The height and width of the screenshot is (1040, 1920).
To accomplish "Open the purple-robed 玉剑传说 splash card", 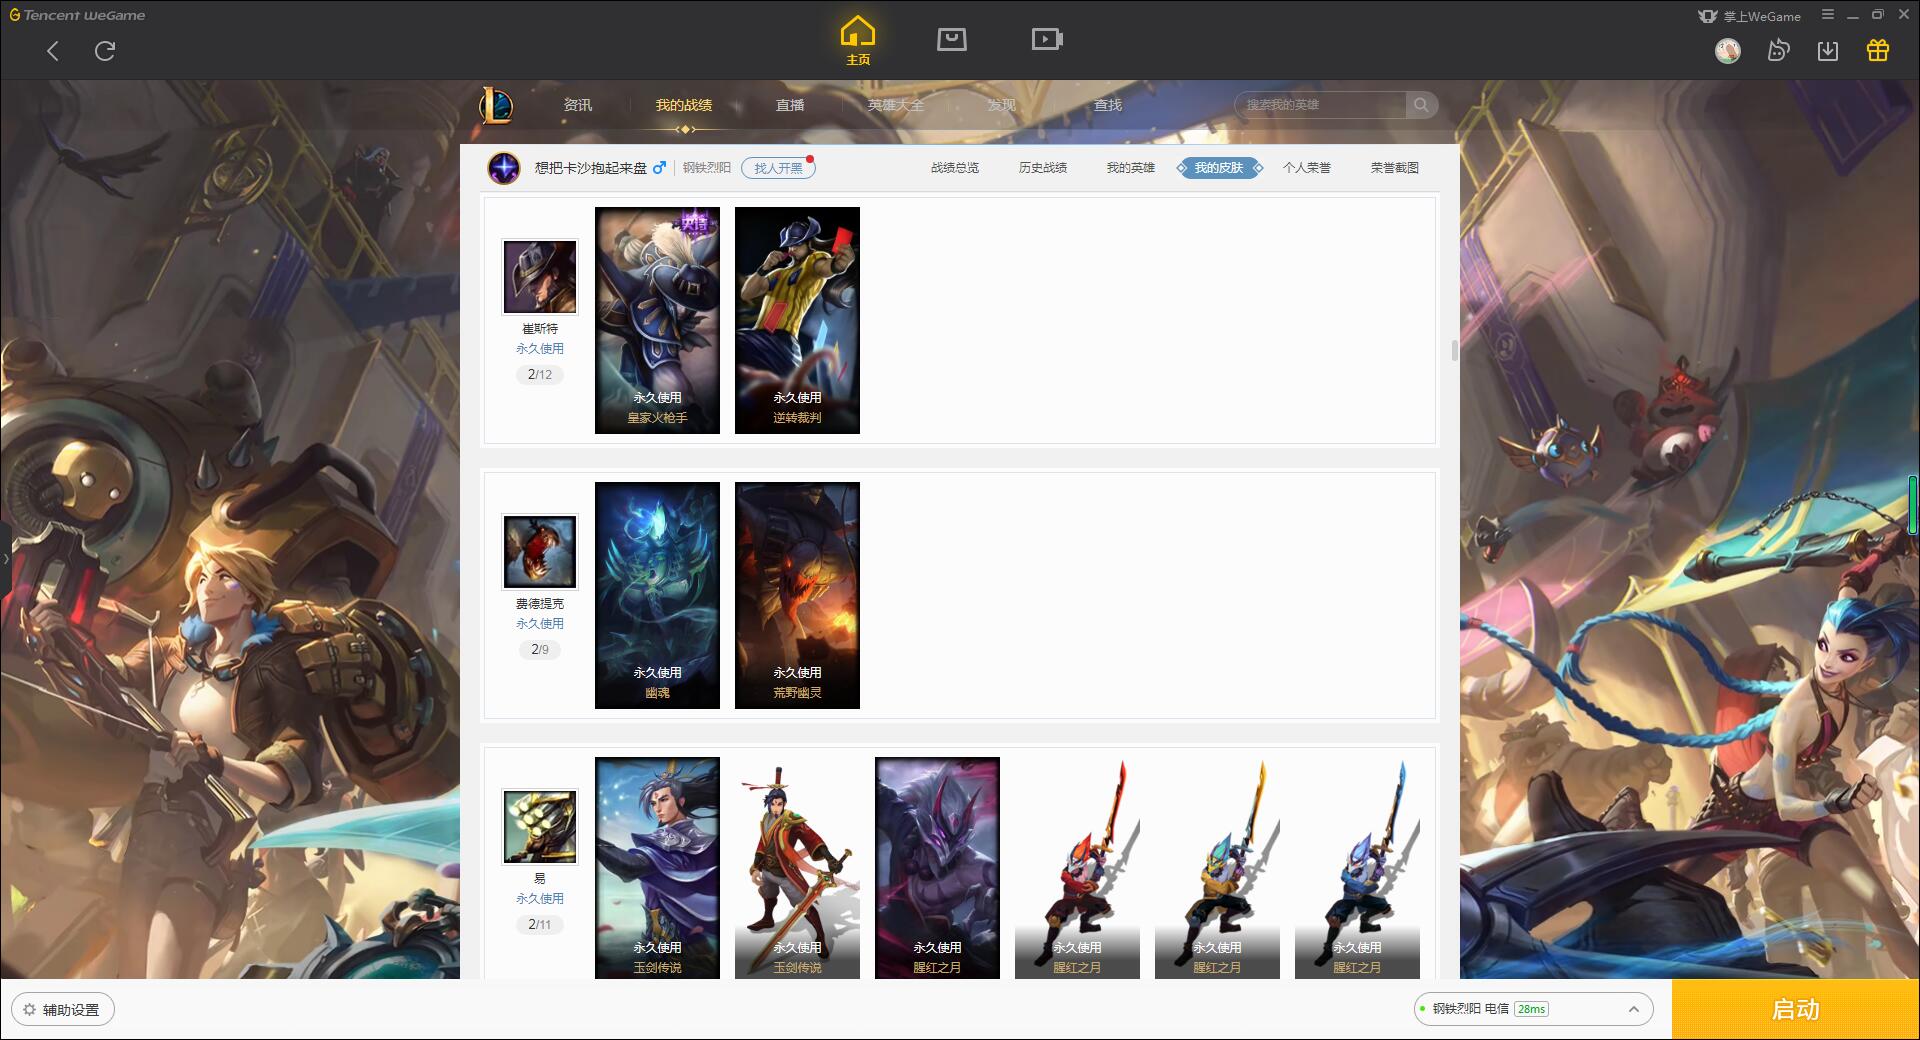I will (657, 868).
